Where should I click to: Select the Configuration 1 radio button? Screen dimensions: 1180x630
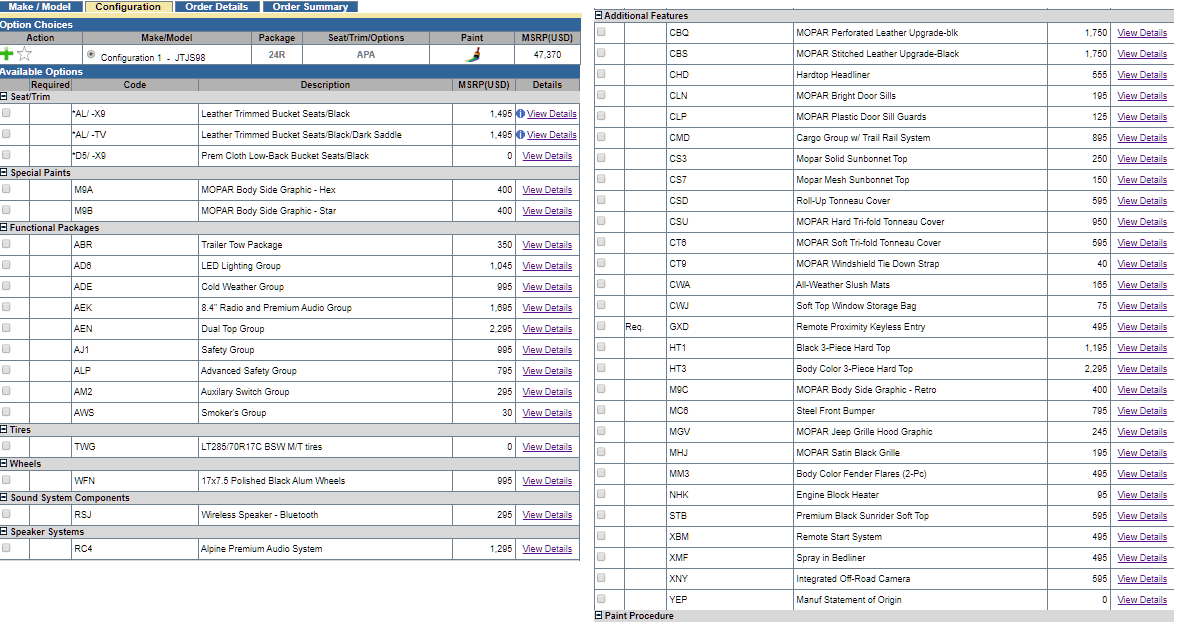[91, 54]
